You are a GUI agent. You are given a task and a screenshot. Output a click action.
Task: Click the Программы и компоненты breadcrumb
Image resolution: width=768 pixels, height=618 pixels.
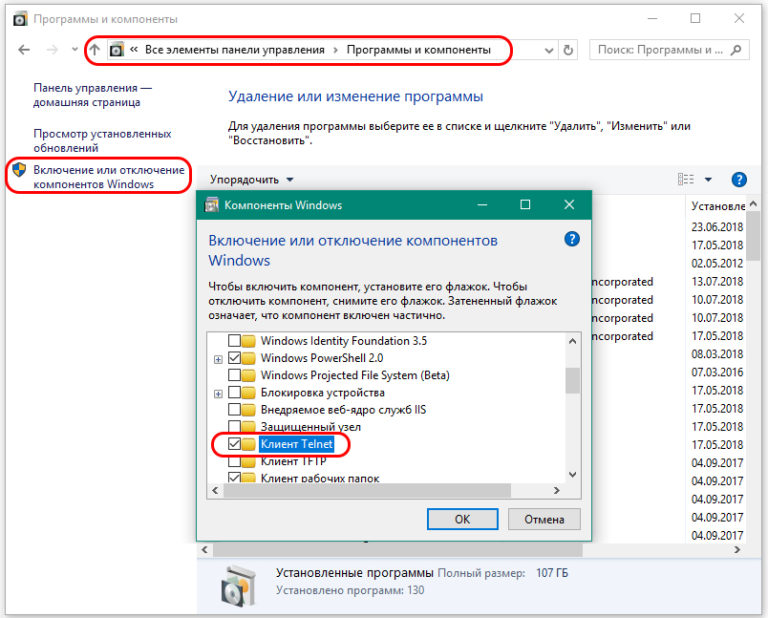[x=418, y=50]
